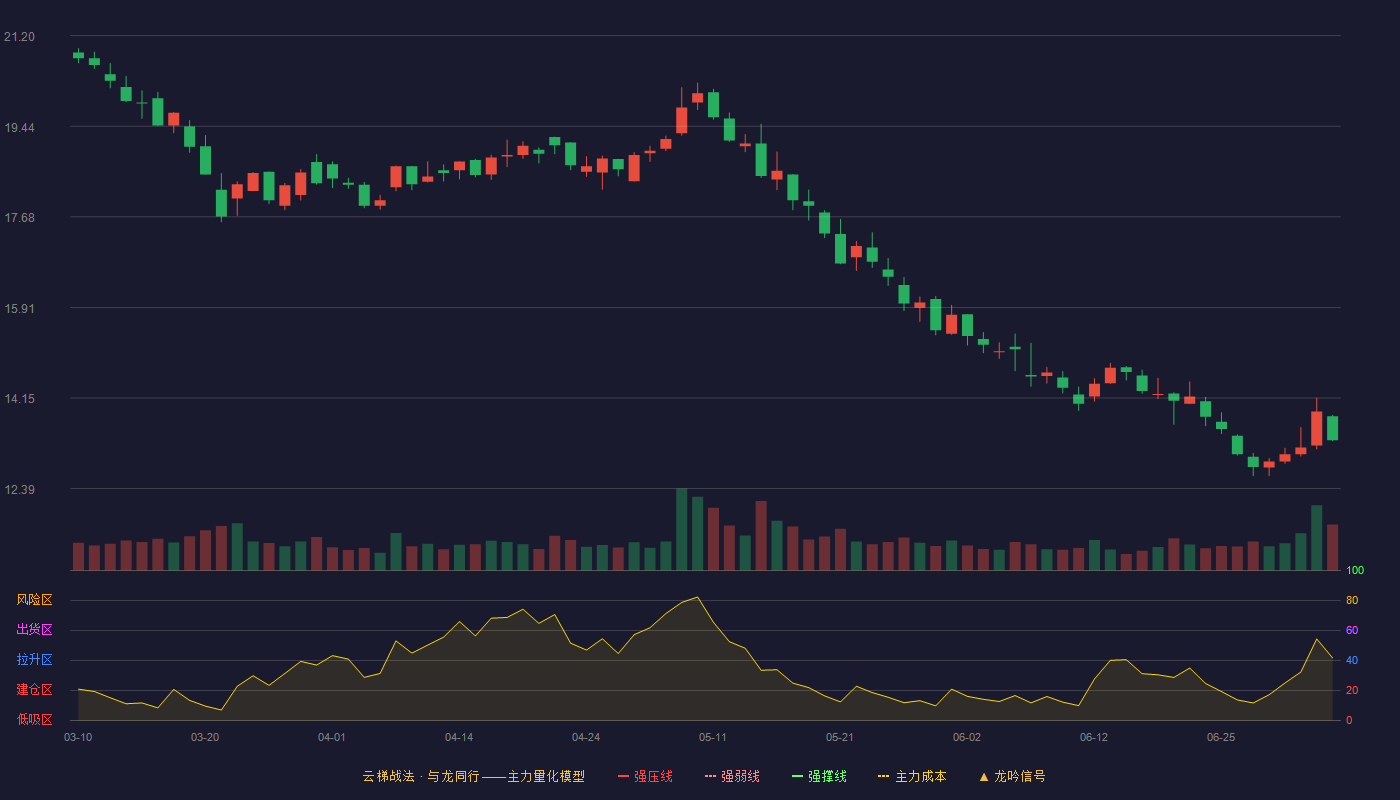Click the 05-21 date label

[840, 737]
